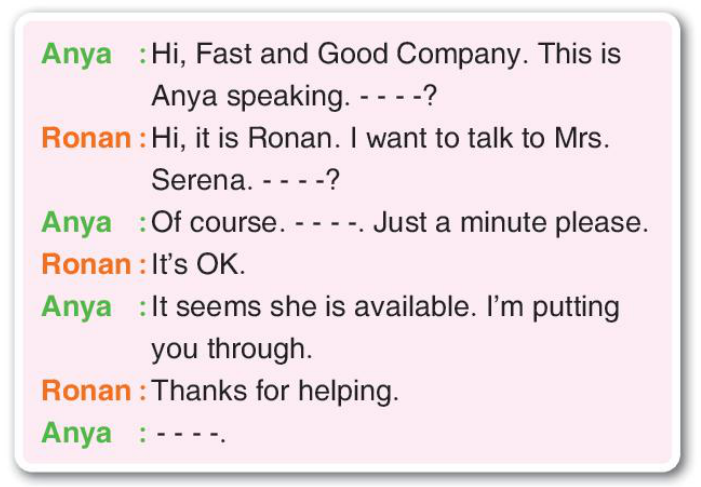Click the words "you through."

232,350
